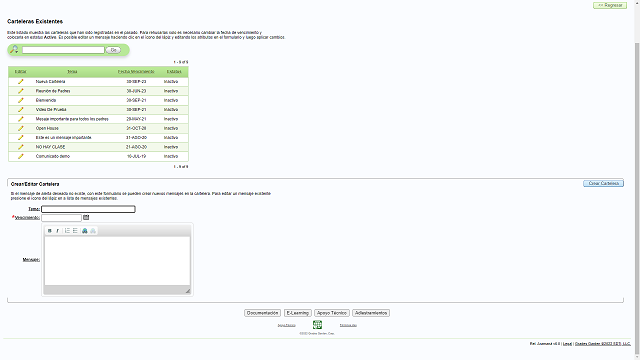Click Inactivo status in Bienvenida row
Screen dimensions: 640x360
171,100
